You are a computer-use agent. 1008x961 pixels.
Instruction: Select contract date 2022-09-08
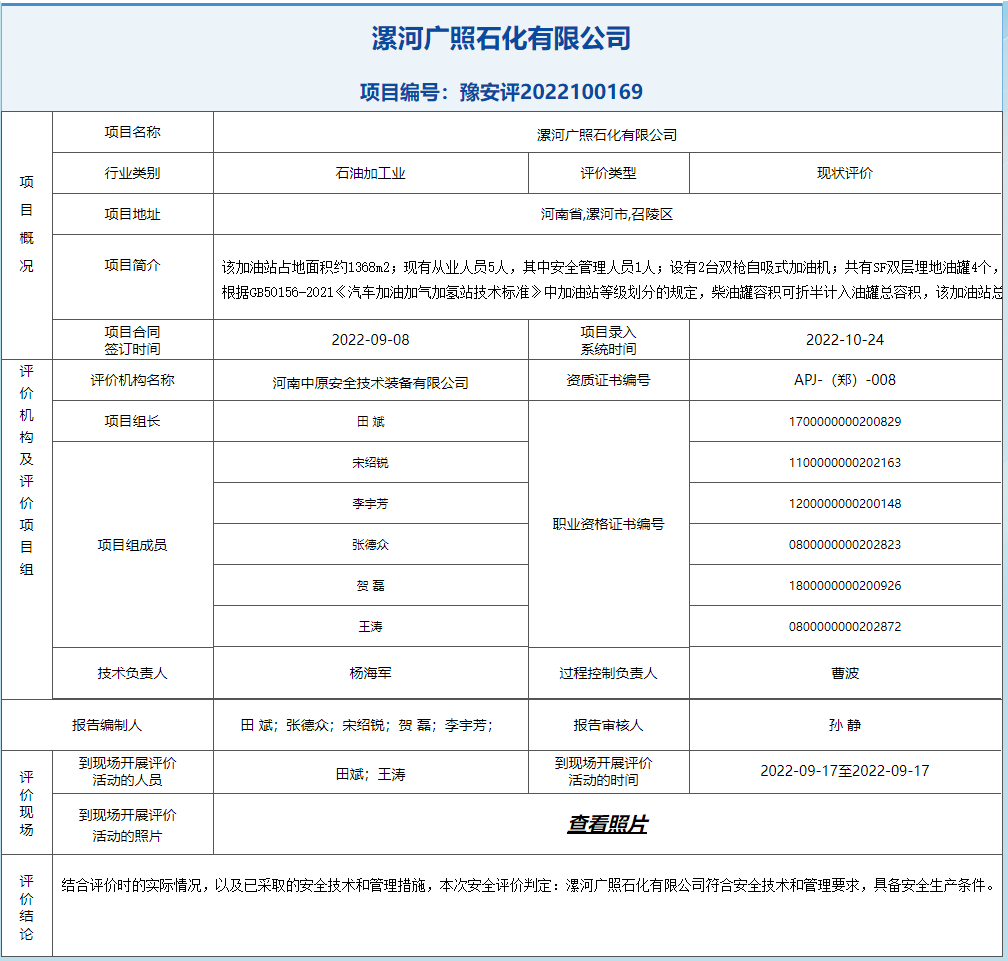370,339
